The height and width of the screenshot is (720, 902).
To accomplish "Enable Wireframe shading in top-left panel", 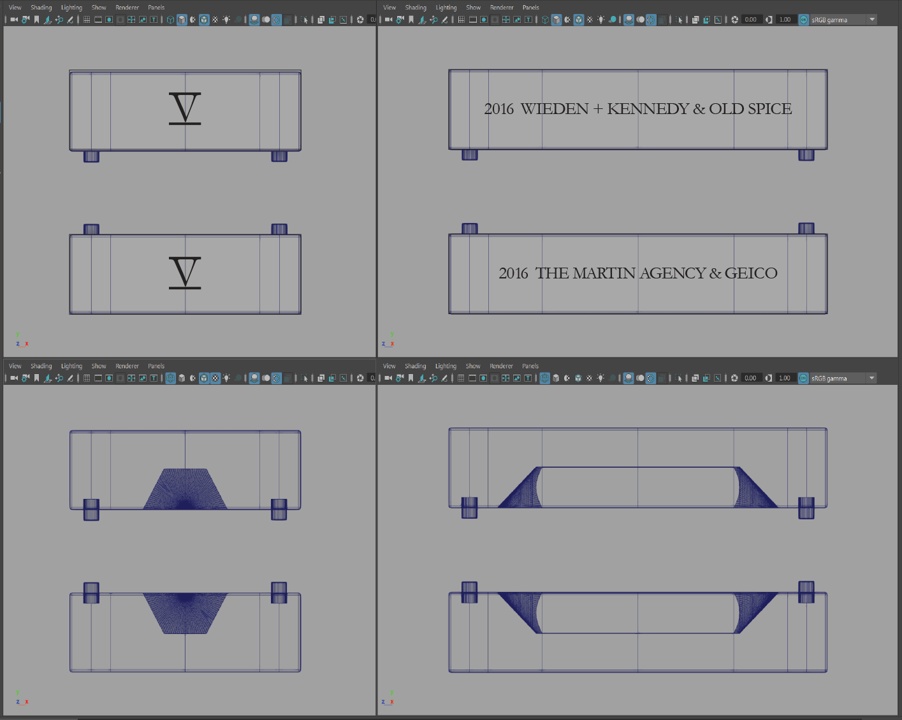I will [171, 19].
